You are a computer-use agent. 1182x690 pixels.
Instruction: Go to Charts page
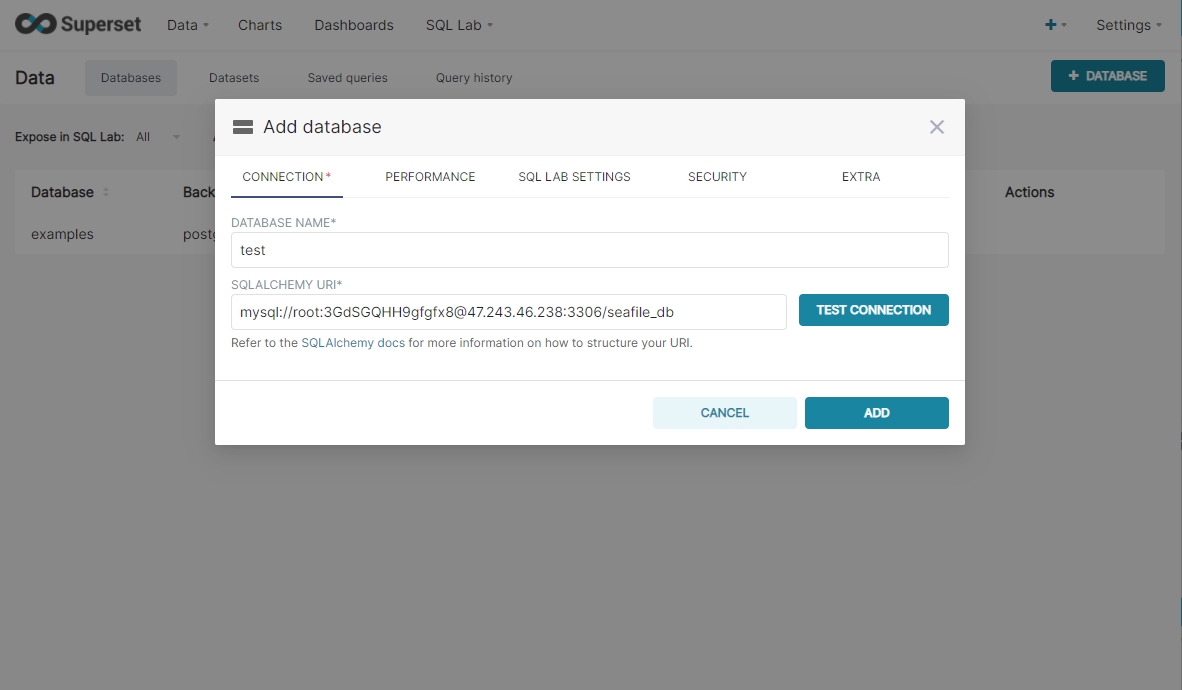[x=260, y=25]
